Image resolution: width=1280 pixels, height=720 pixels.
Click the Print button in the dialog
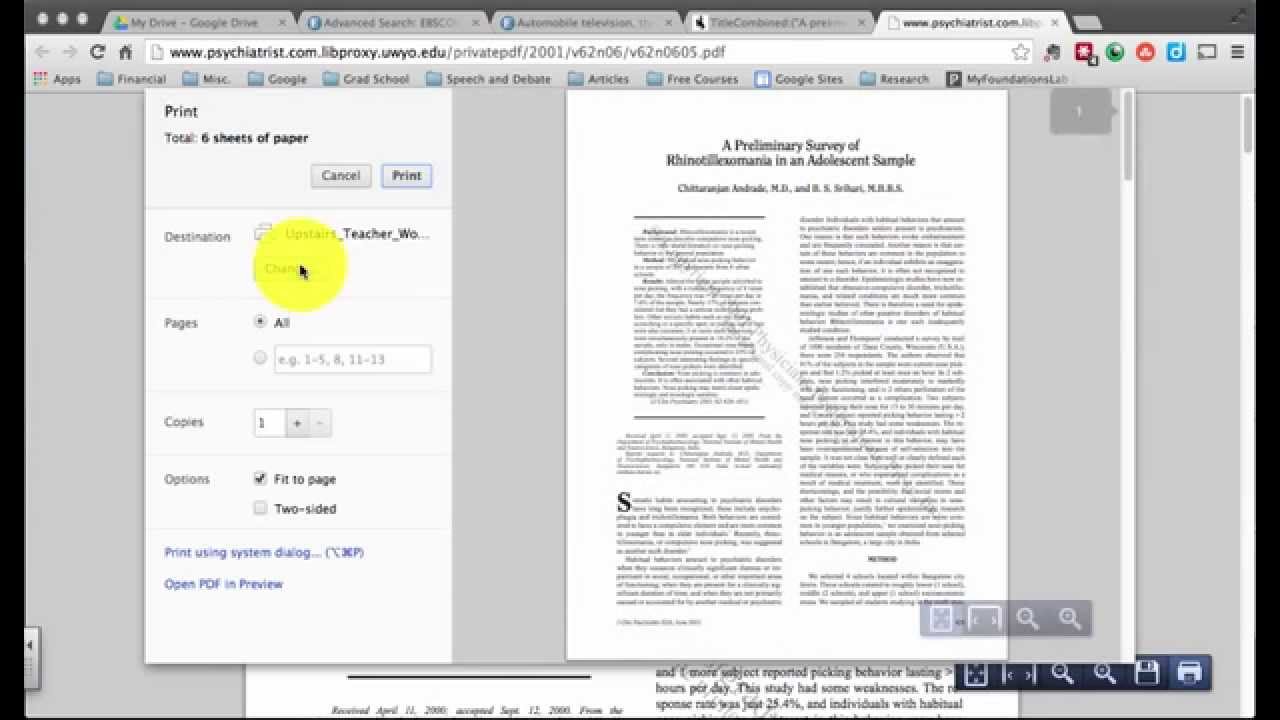tap(406, 175)
